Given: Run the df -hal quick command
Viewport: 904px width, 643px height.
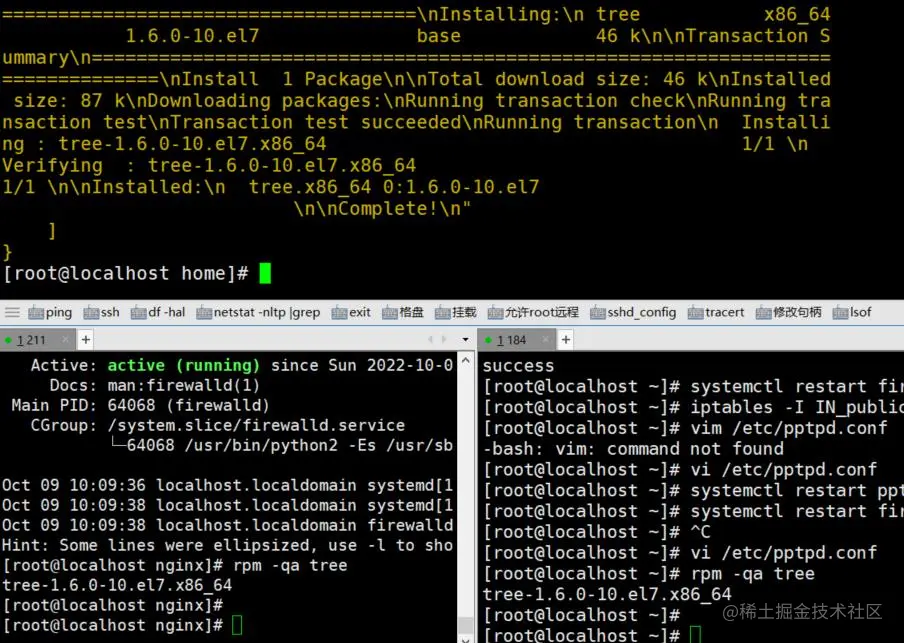Looking at the screenshot, I should point(158,313).
